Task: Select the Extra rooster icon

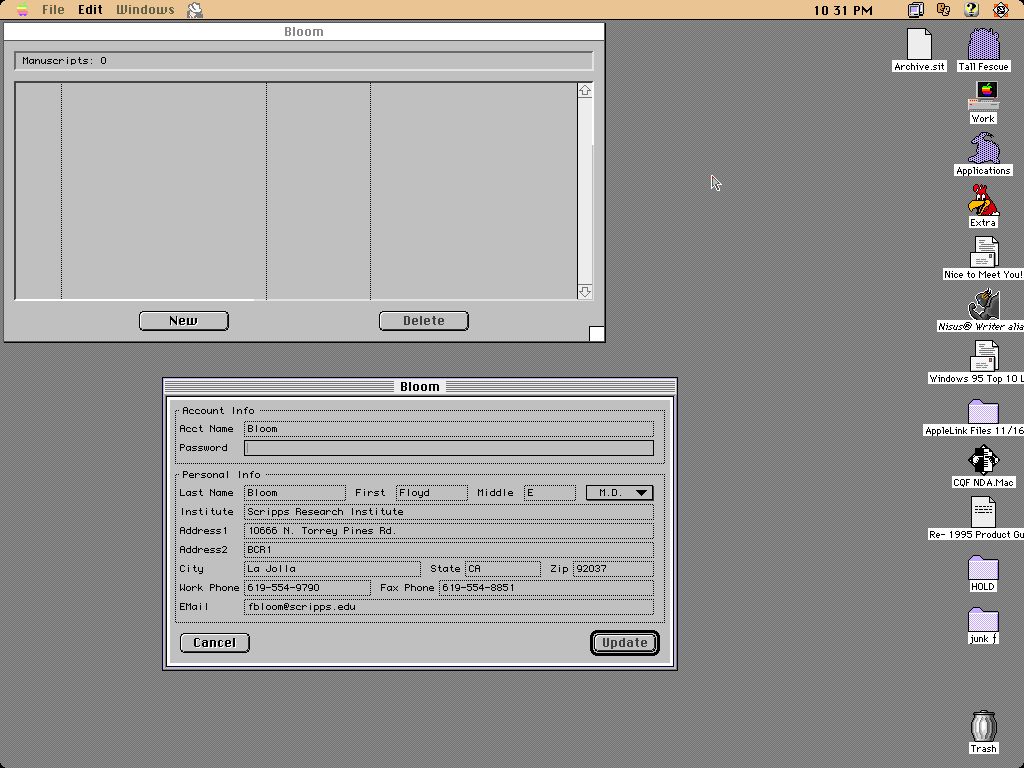Action: pos(984,201)
